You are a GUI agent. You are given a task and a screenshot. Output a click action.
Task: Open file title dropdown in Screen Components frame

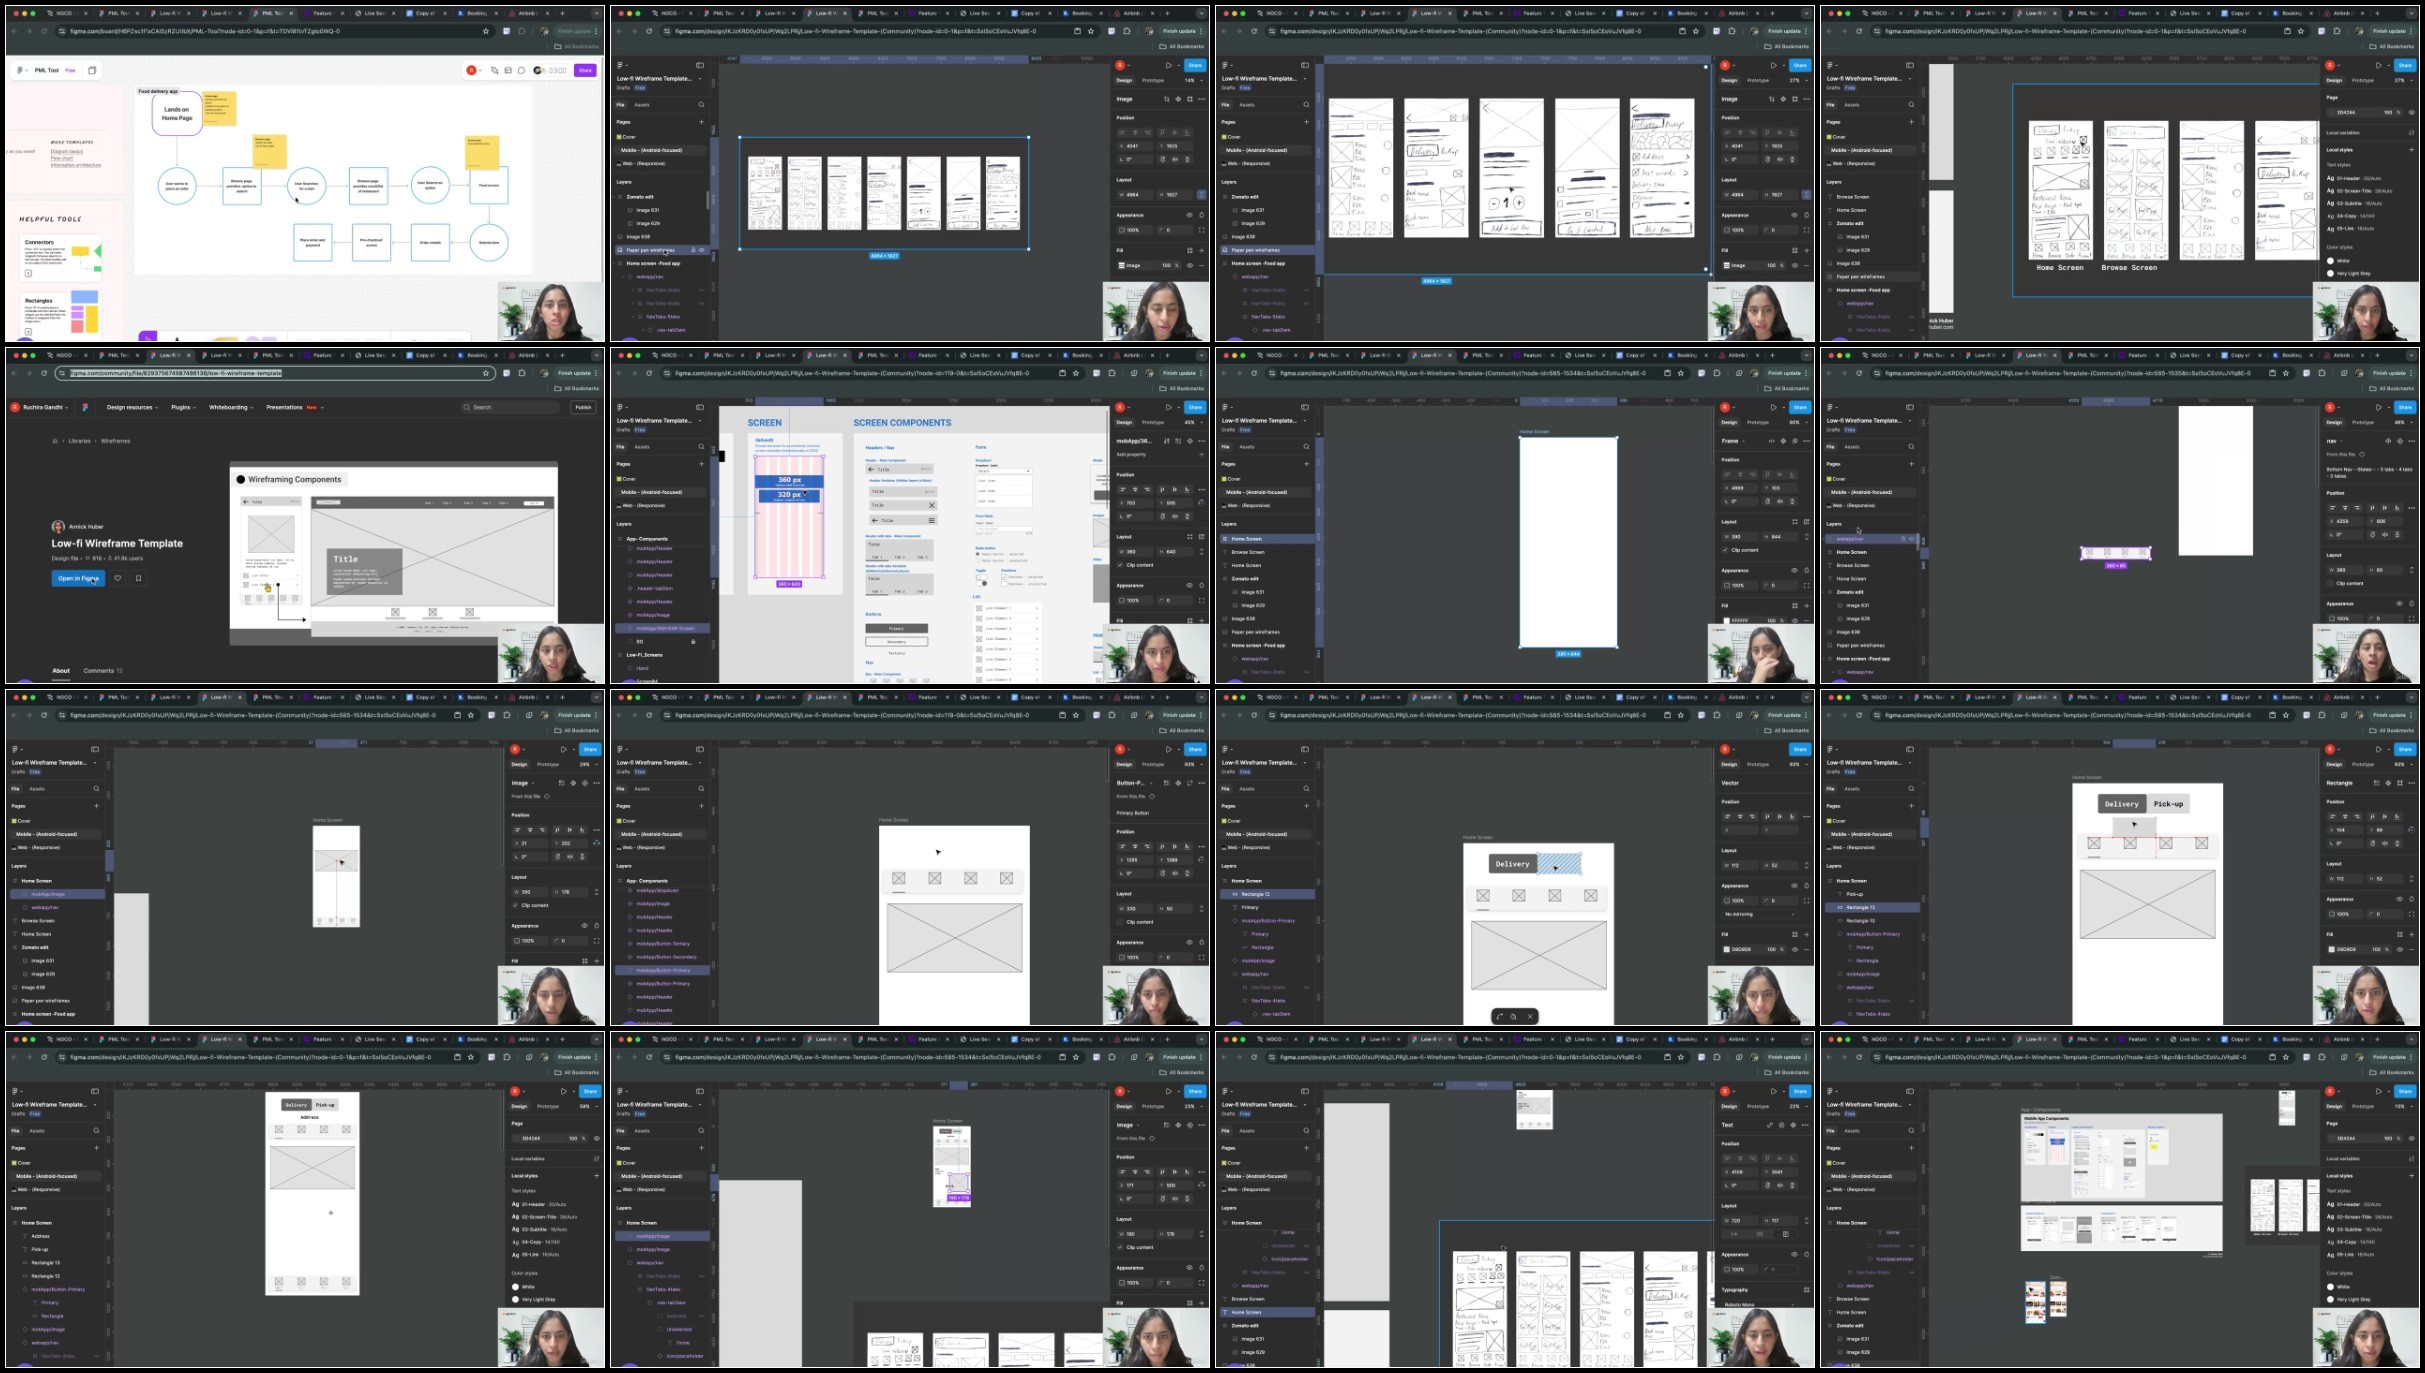click(x=700, y=420)
